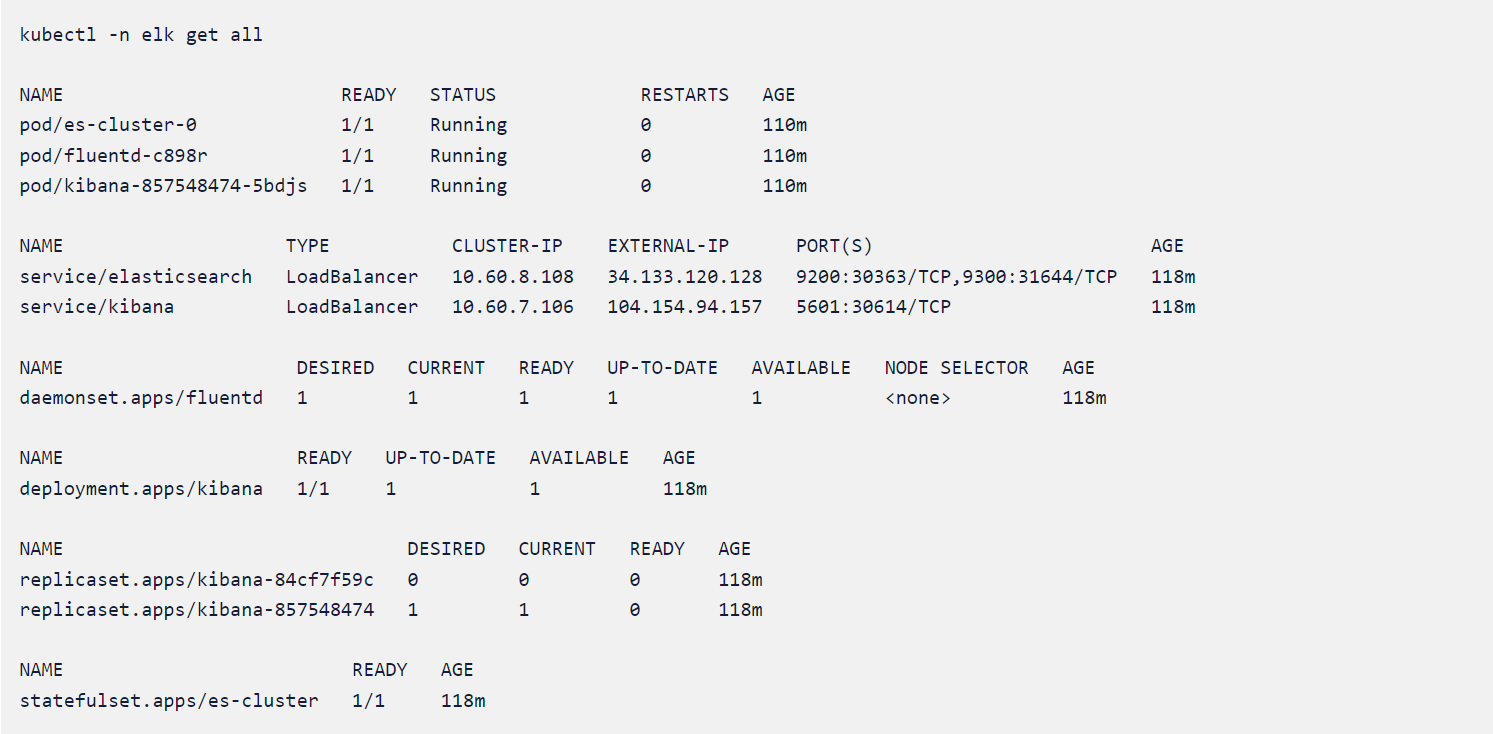Click the CURRENT header in daemonset table
1493x734 pixels.
tap(446, 368)
